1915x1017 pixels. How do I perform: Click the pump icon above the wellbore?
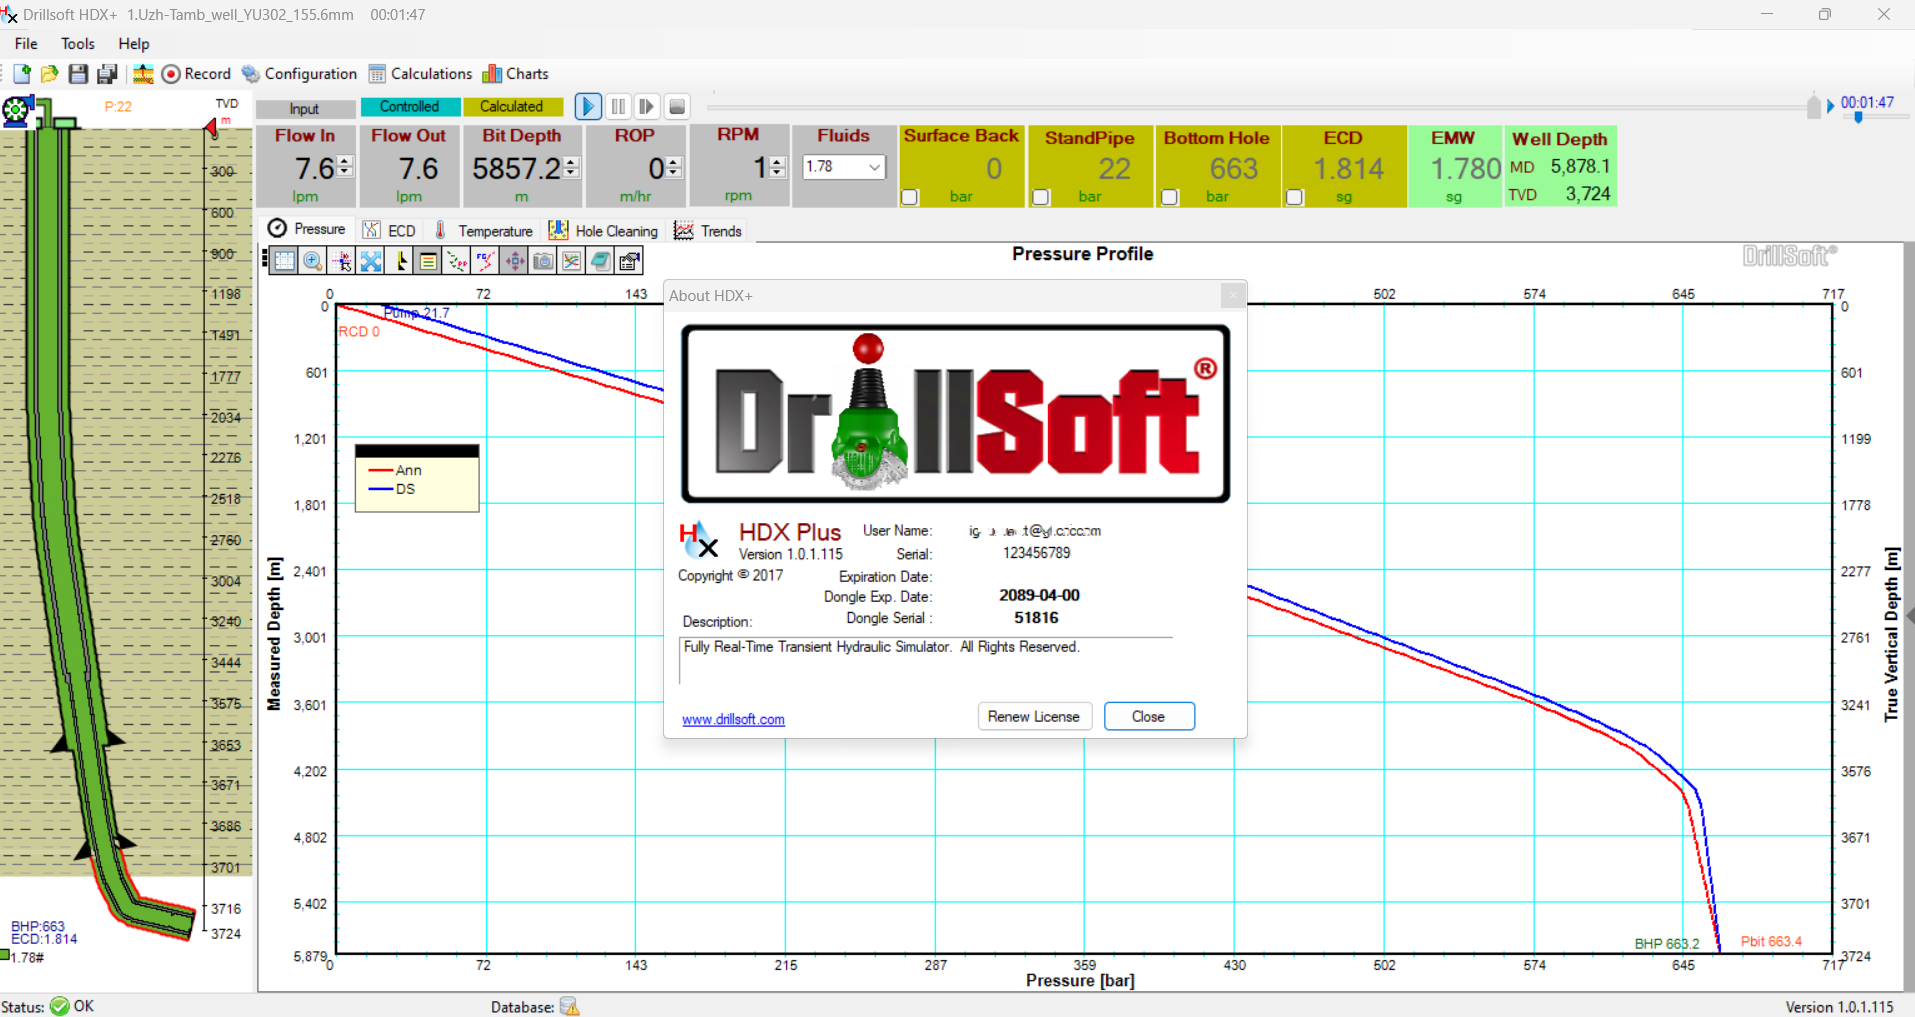point(17,110)
